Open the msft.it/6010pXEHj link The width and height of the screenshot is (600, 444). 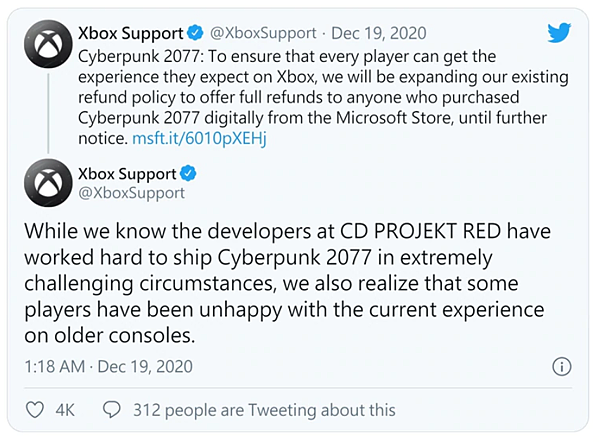(x=199, y=138)
